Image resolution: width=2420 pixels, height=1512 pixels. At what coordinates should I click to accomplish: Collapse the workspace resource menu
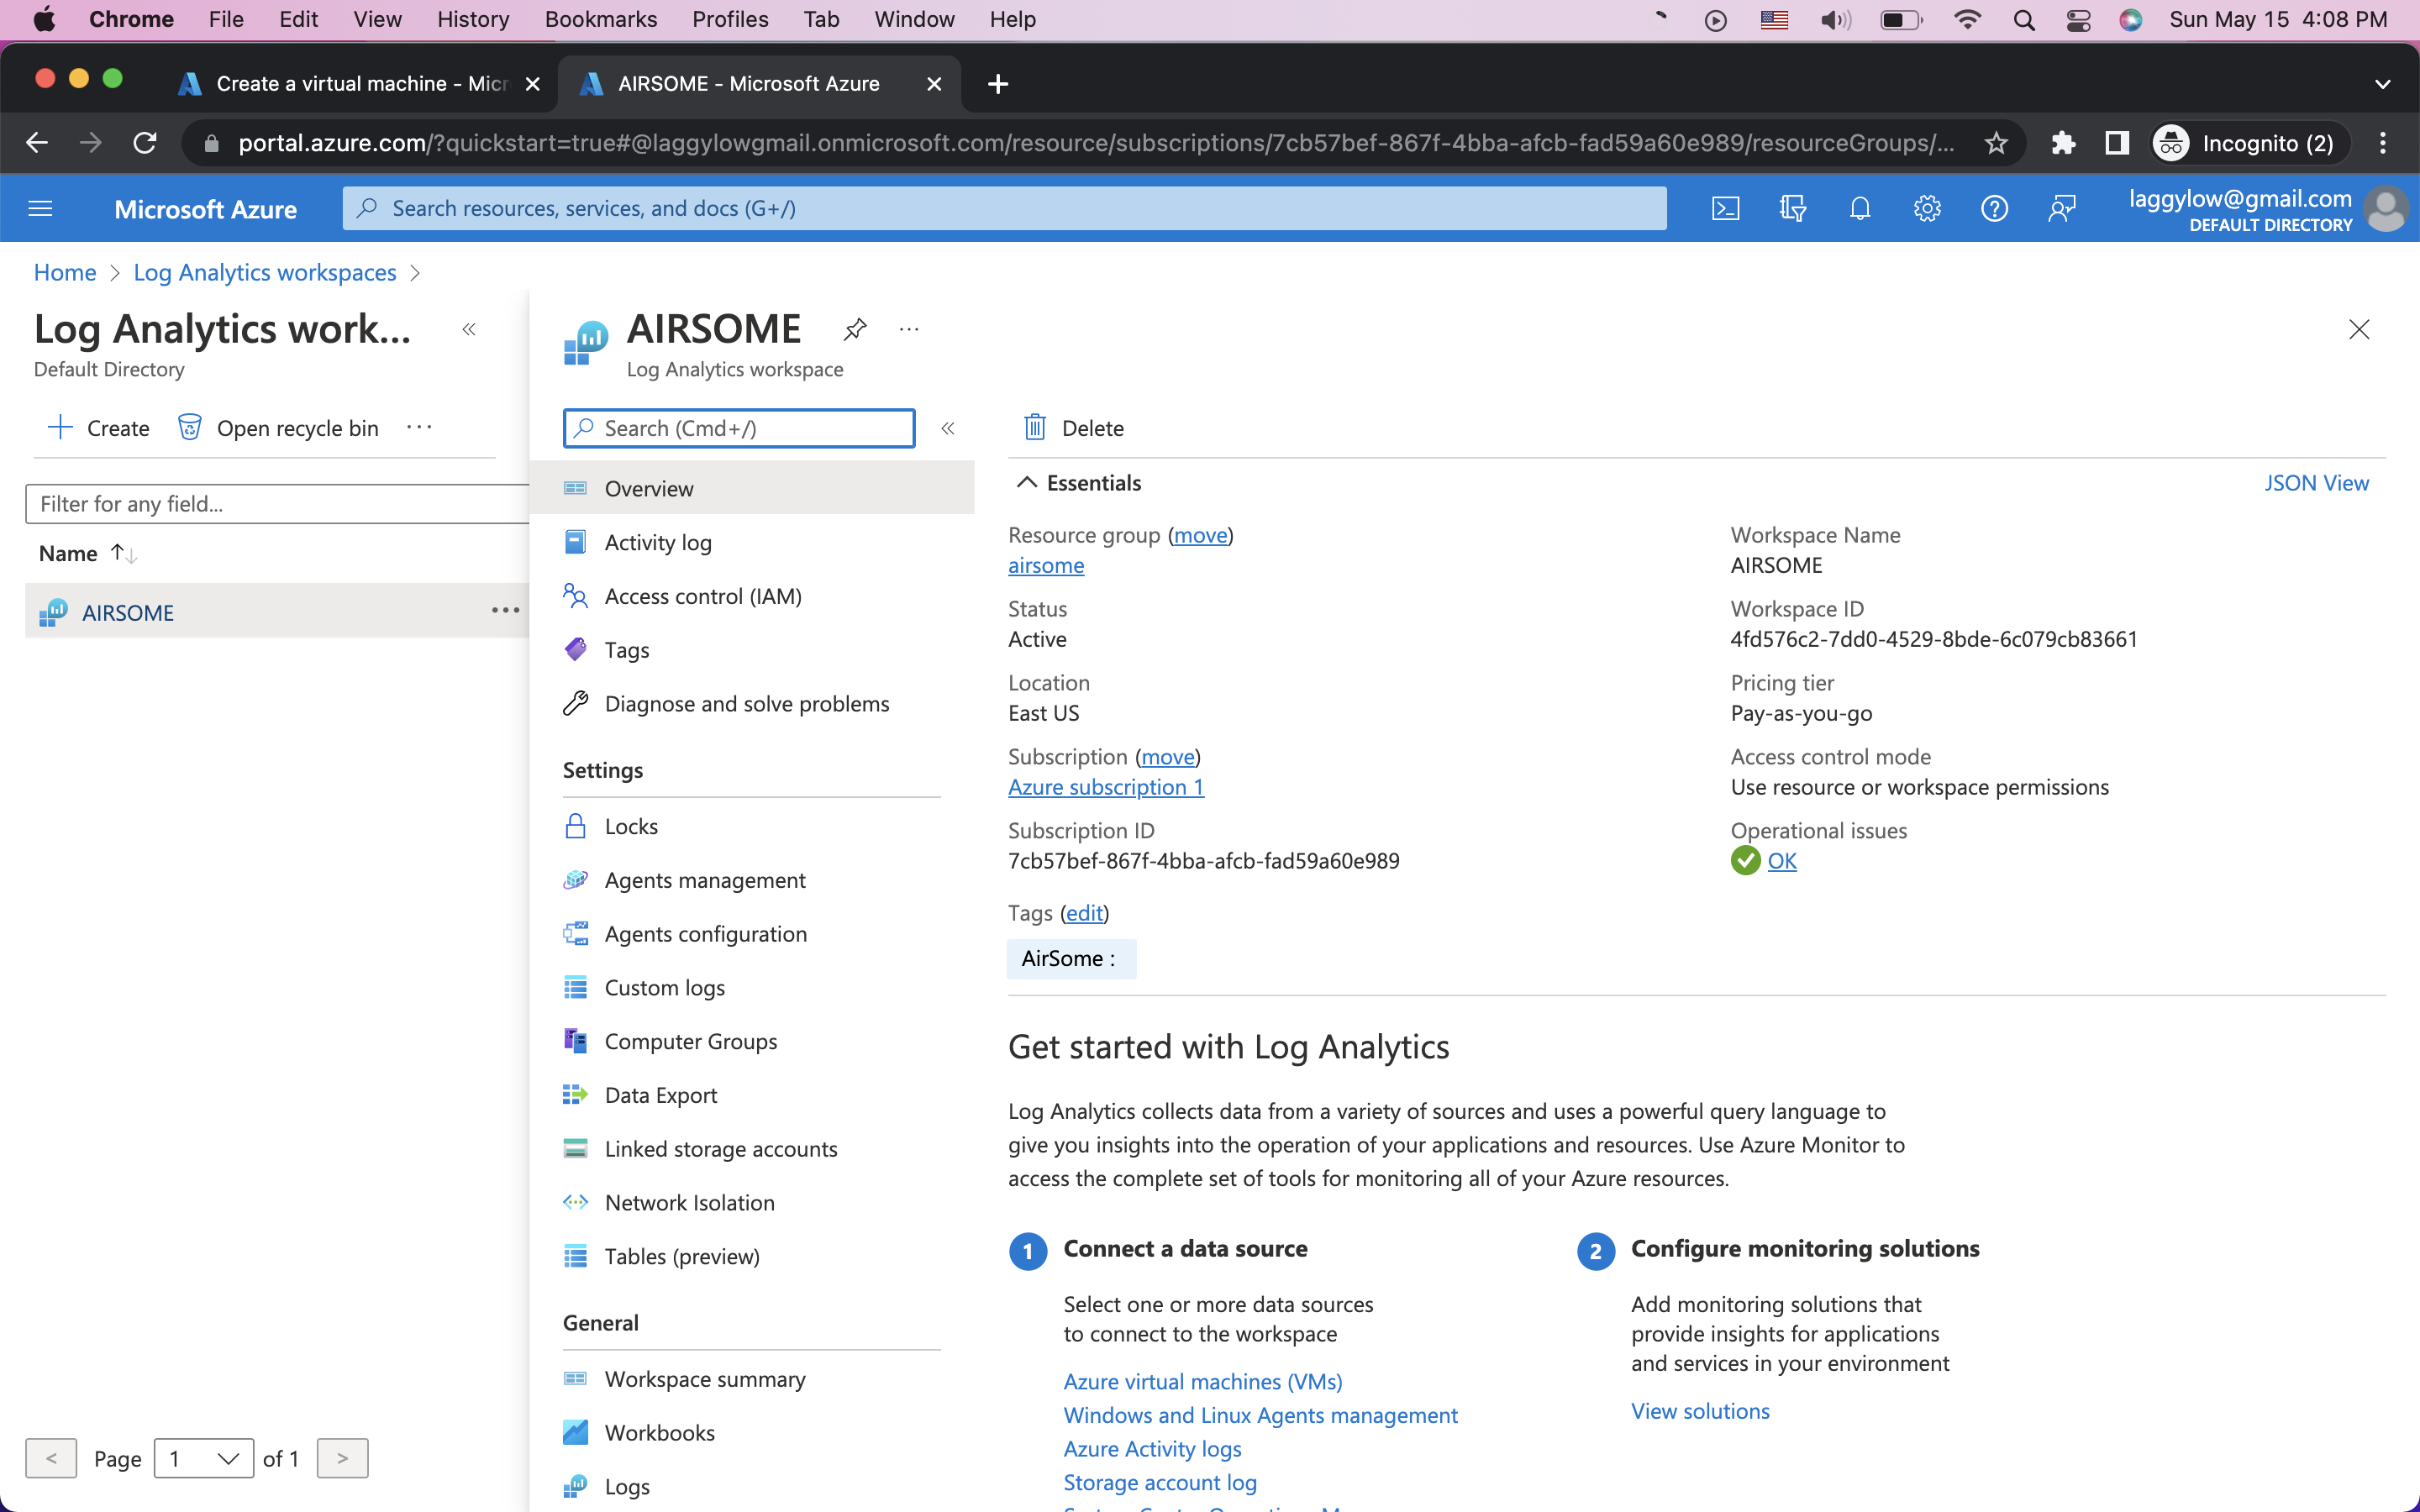(948, 428)
